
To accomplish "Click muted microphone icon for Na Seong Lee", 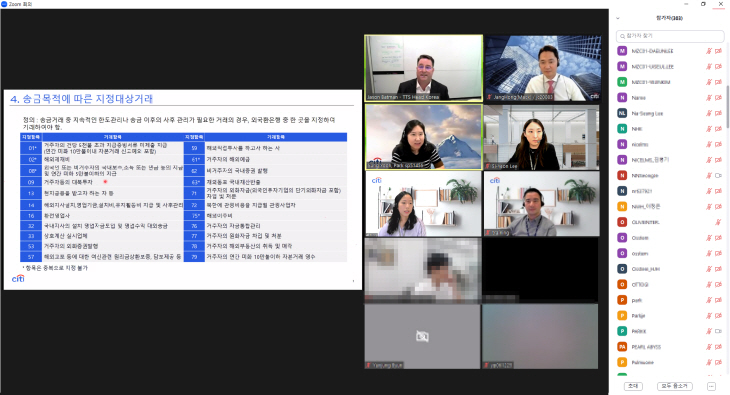I will point(709,113).
